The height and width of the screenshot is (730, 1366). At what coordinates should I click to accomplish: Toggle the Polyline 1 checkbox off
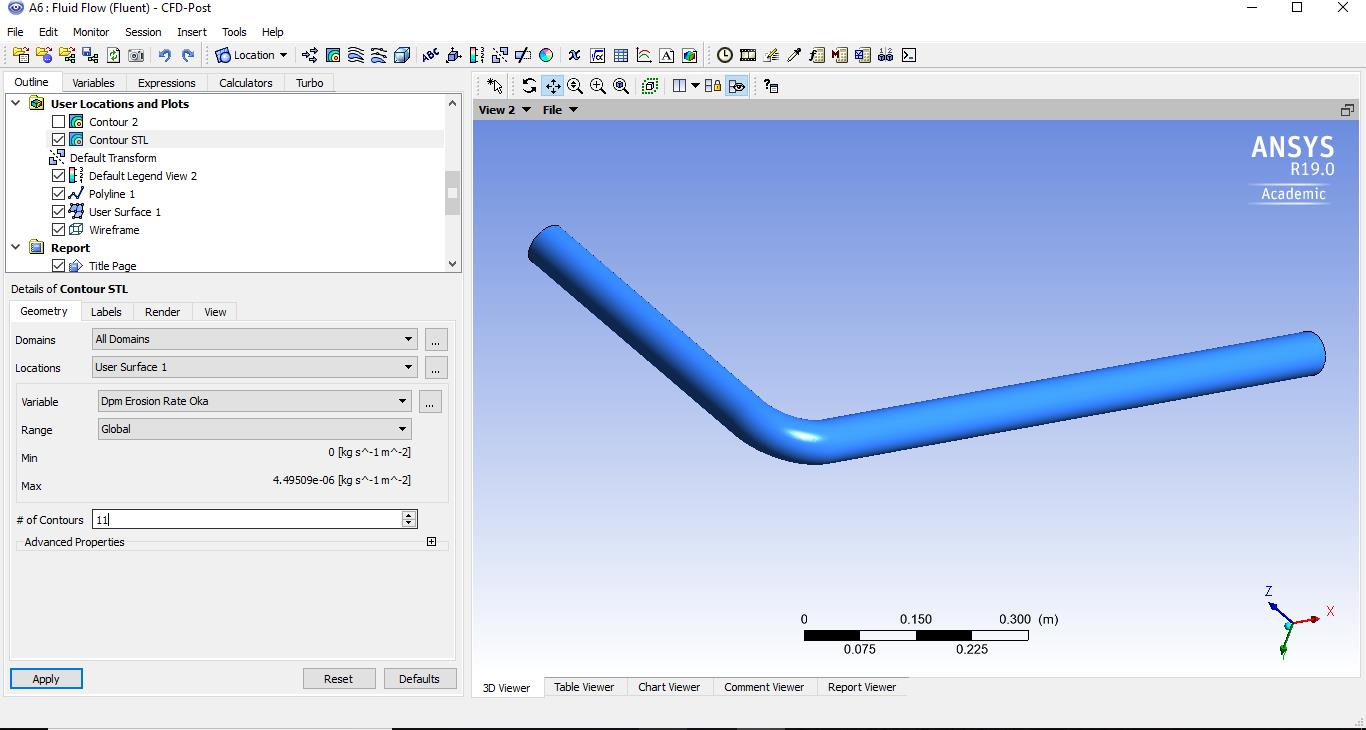58,194
